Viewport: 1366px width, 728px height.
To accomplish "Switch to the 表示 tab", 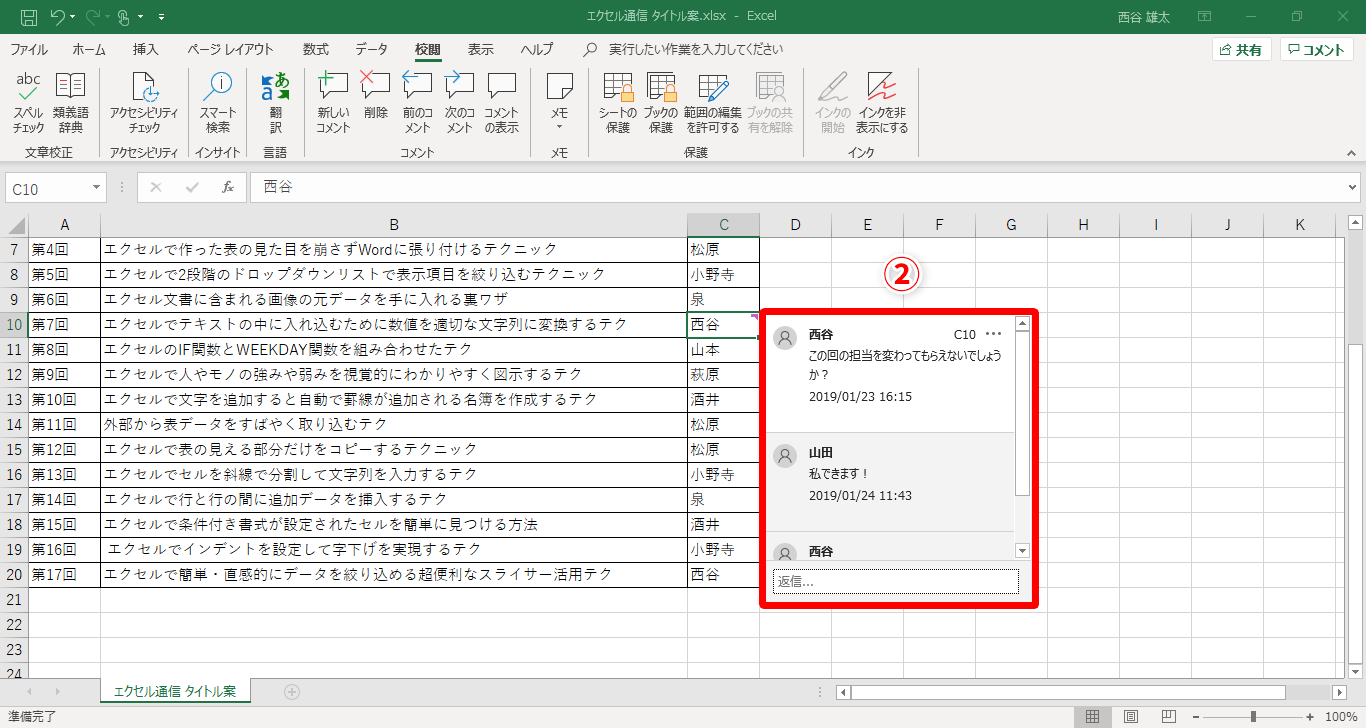I will coord(481,49).
